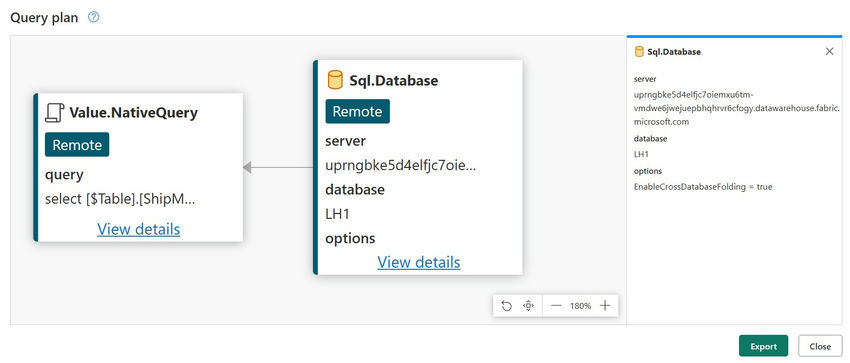Click the Sql.Database cylinder icon in the node
This screenshot has width=850, height=363.
tap(335, 80)
